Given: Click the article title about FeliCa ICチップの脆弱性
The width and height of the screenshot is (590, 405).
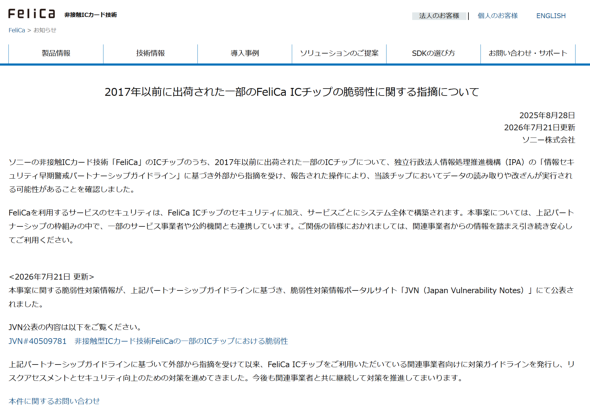Looking at the screenshot, I should pyautogui.click(x=292, y=92).
